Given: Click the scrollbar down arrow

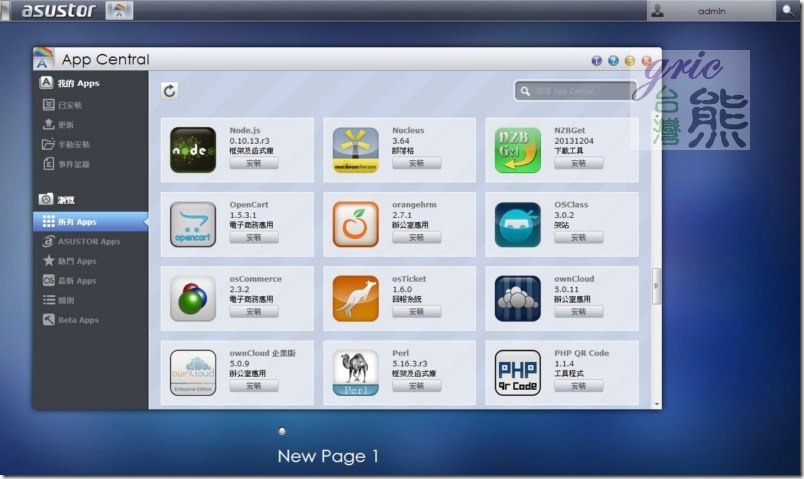Looking at the screenshot, I should pos(656,404).
